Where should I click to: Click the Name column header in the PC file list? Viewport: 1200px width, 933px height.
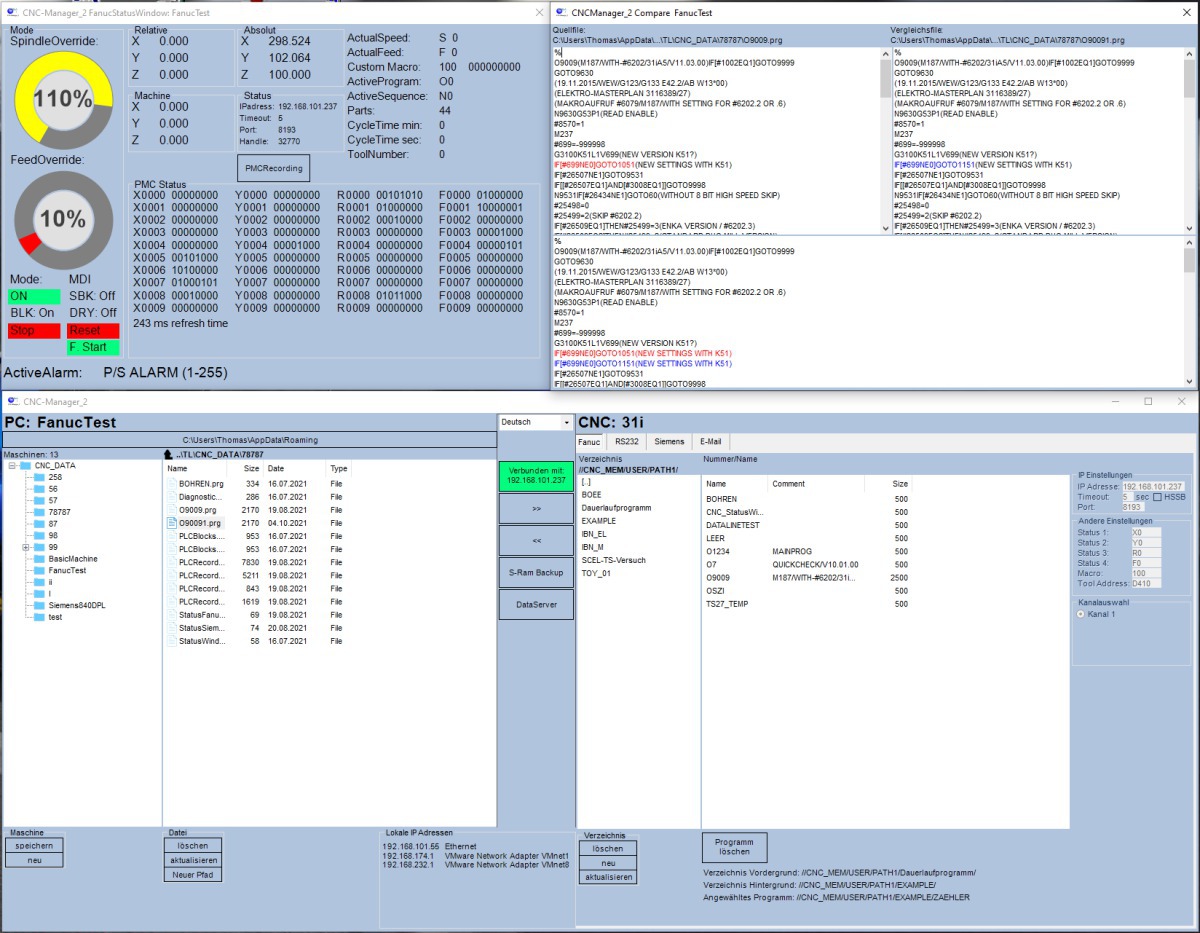[x=195, y=468]
